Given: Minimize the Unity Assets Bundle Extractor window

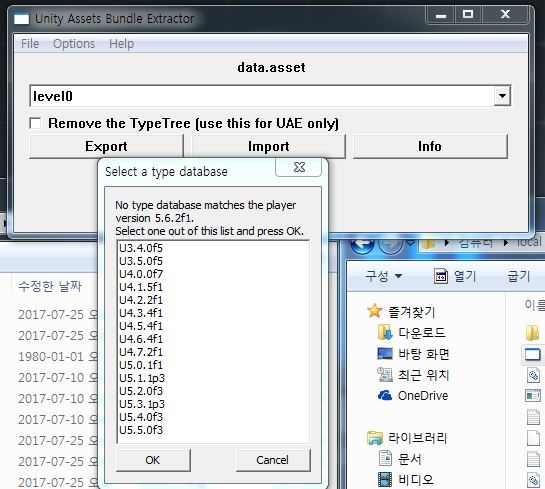Looking at the screenshot, I should click(441, 15).
